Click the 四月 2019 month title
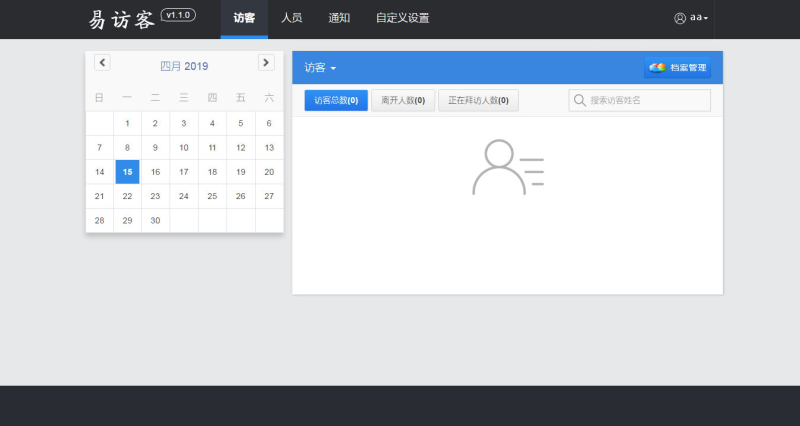Viewport: 800px width, 426px height. pyautogui.click(x=184, y=66)
